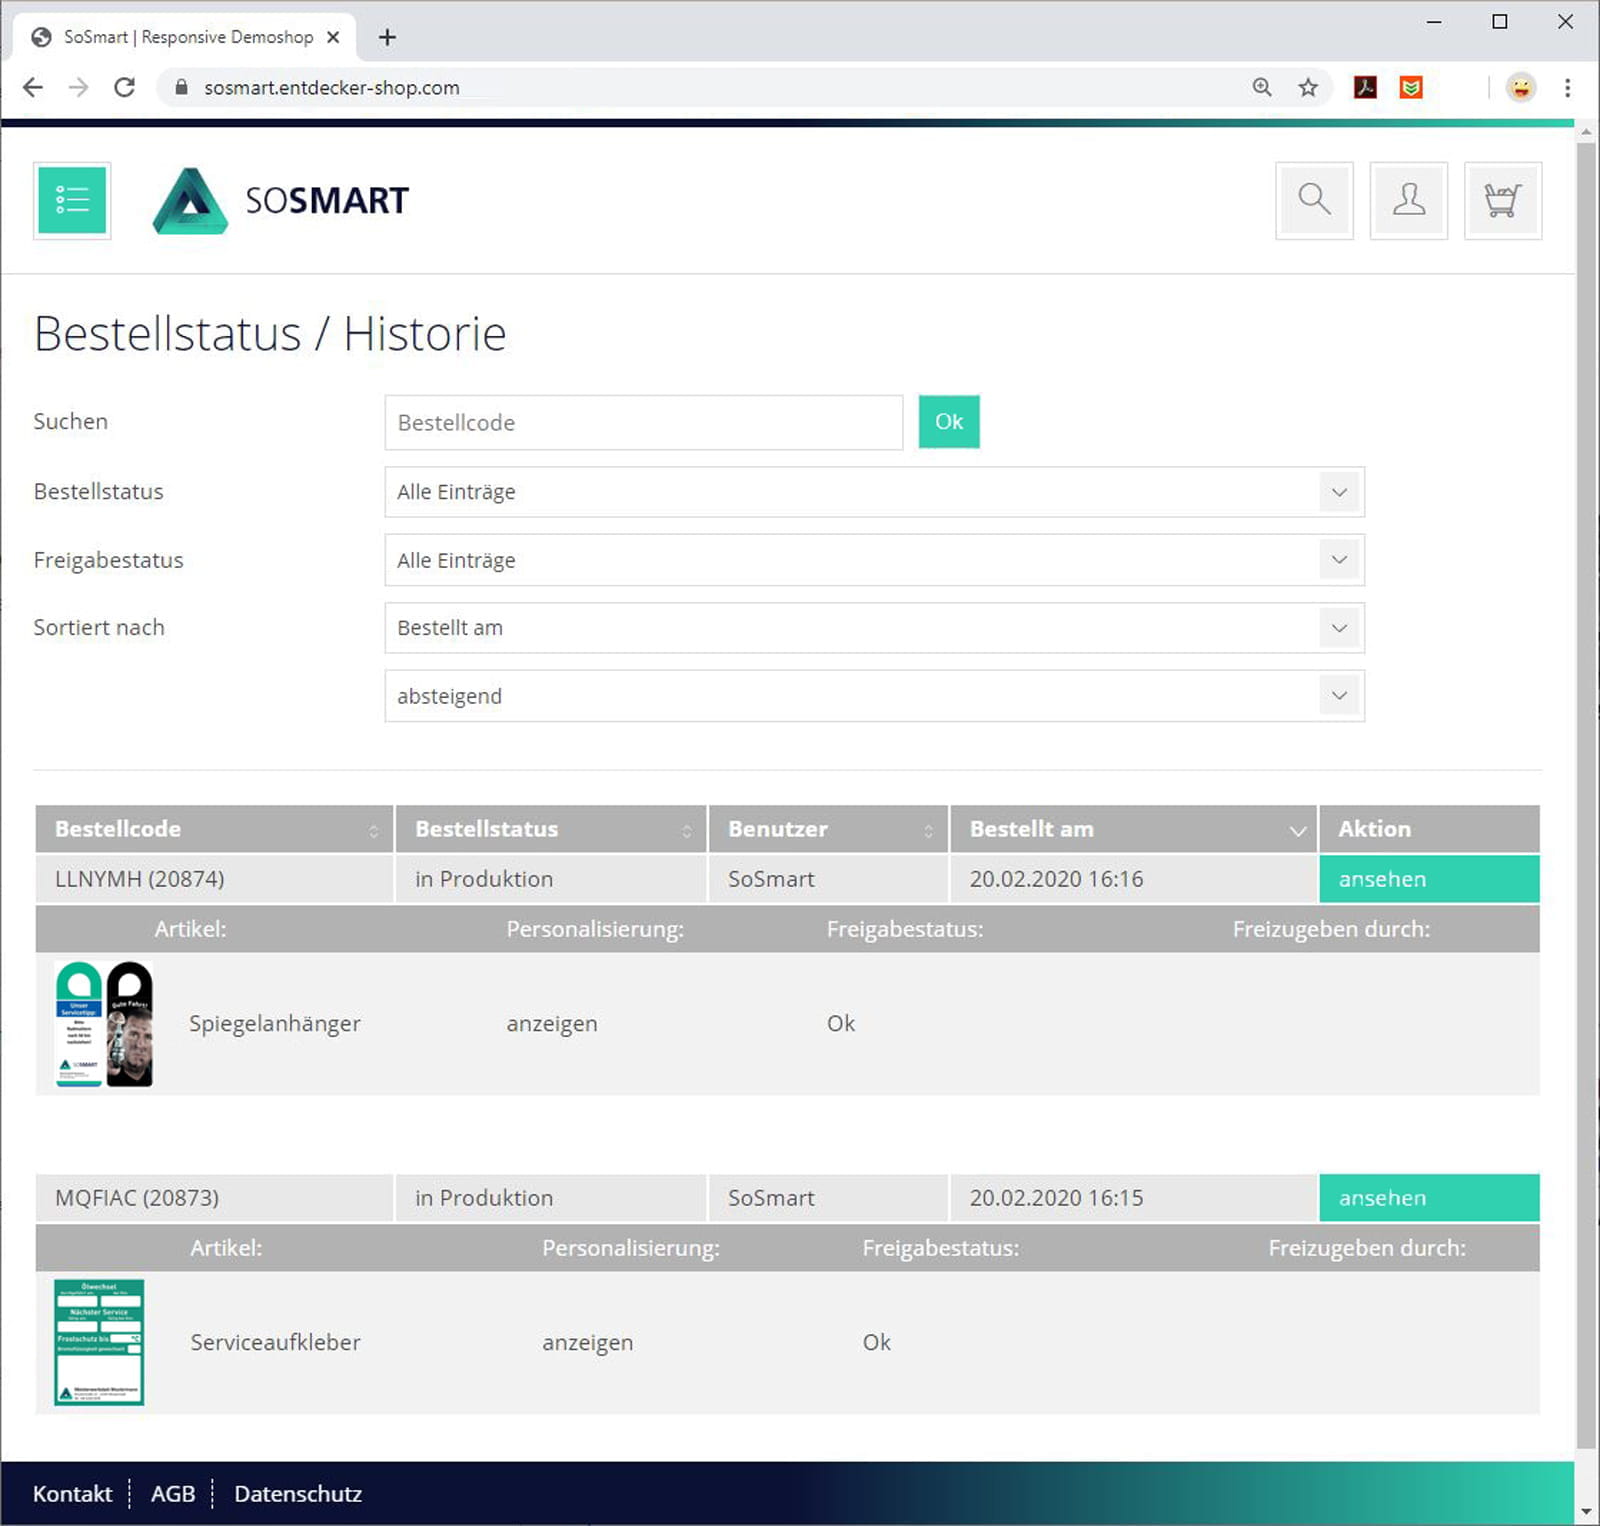Open the 'absteigend' order dropdown

873,696
